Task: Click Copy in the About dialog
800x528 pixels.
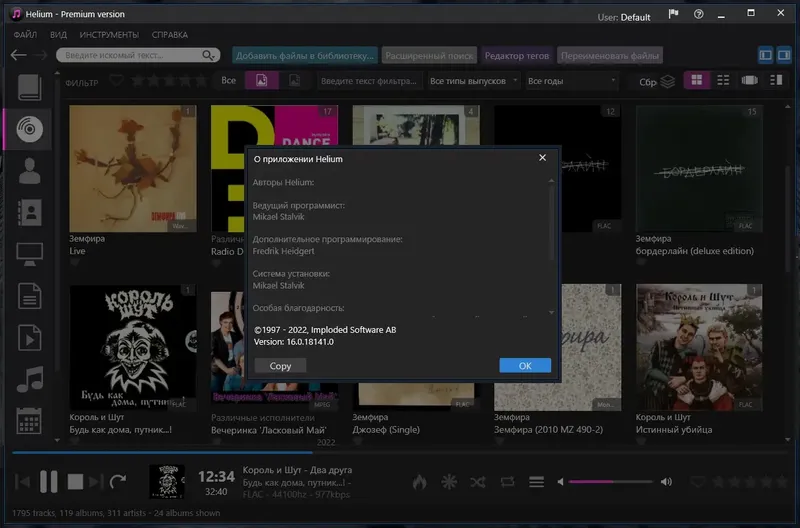Action: pos(280,366)
